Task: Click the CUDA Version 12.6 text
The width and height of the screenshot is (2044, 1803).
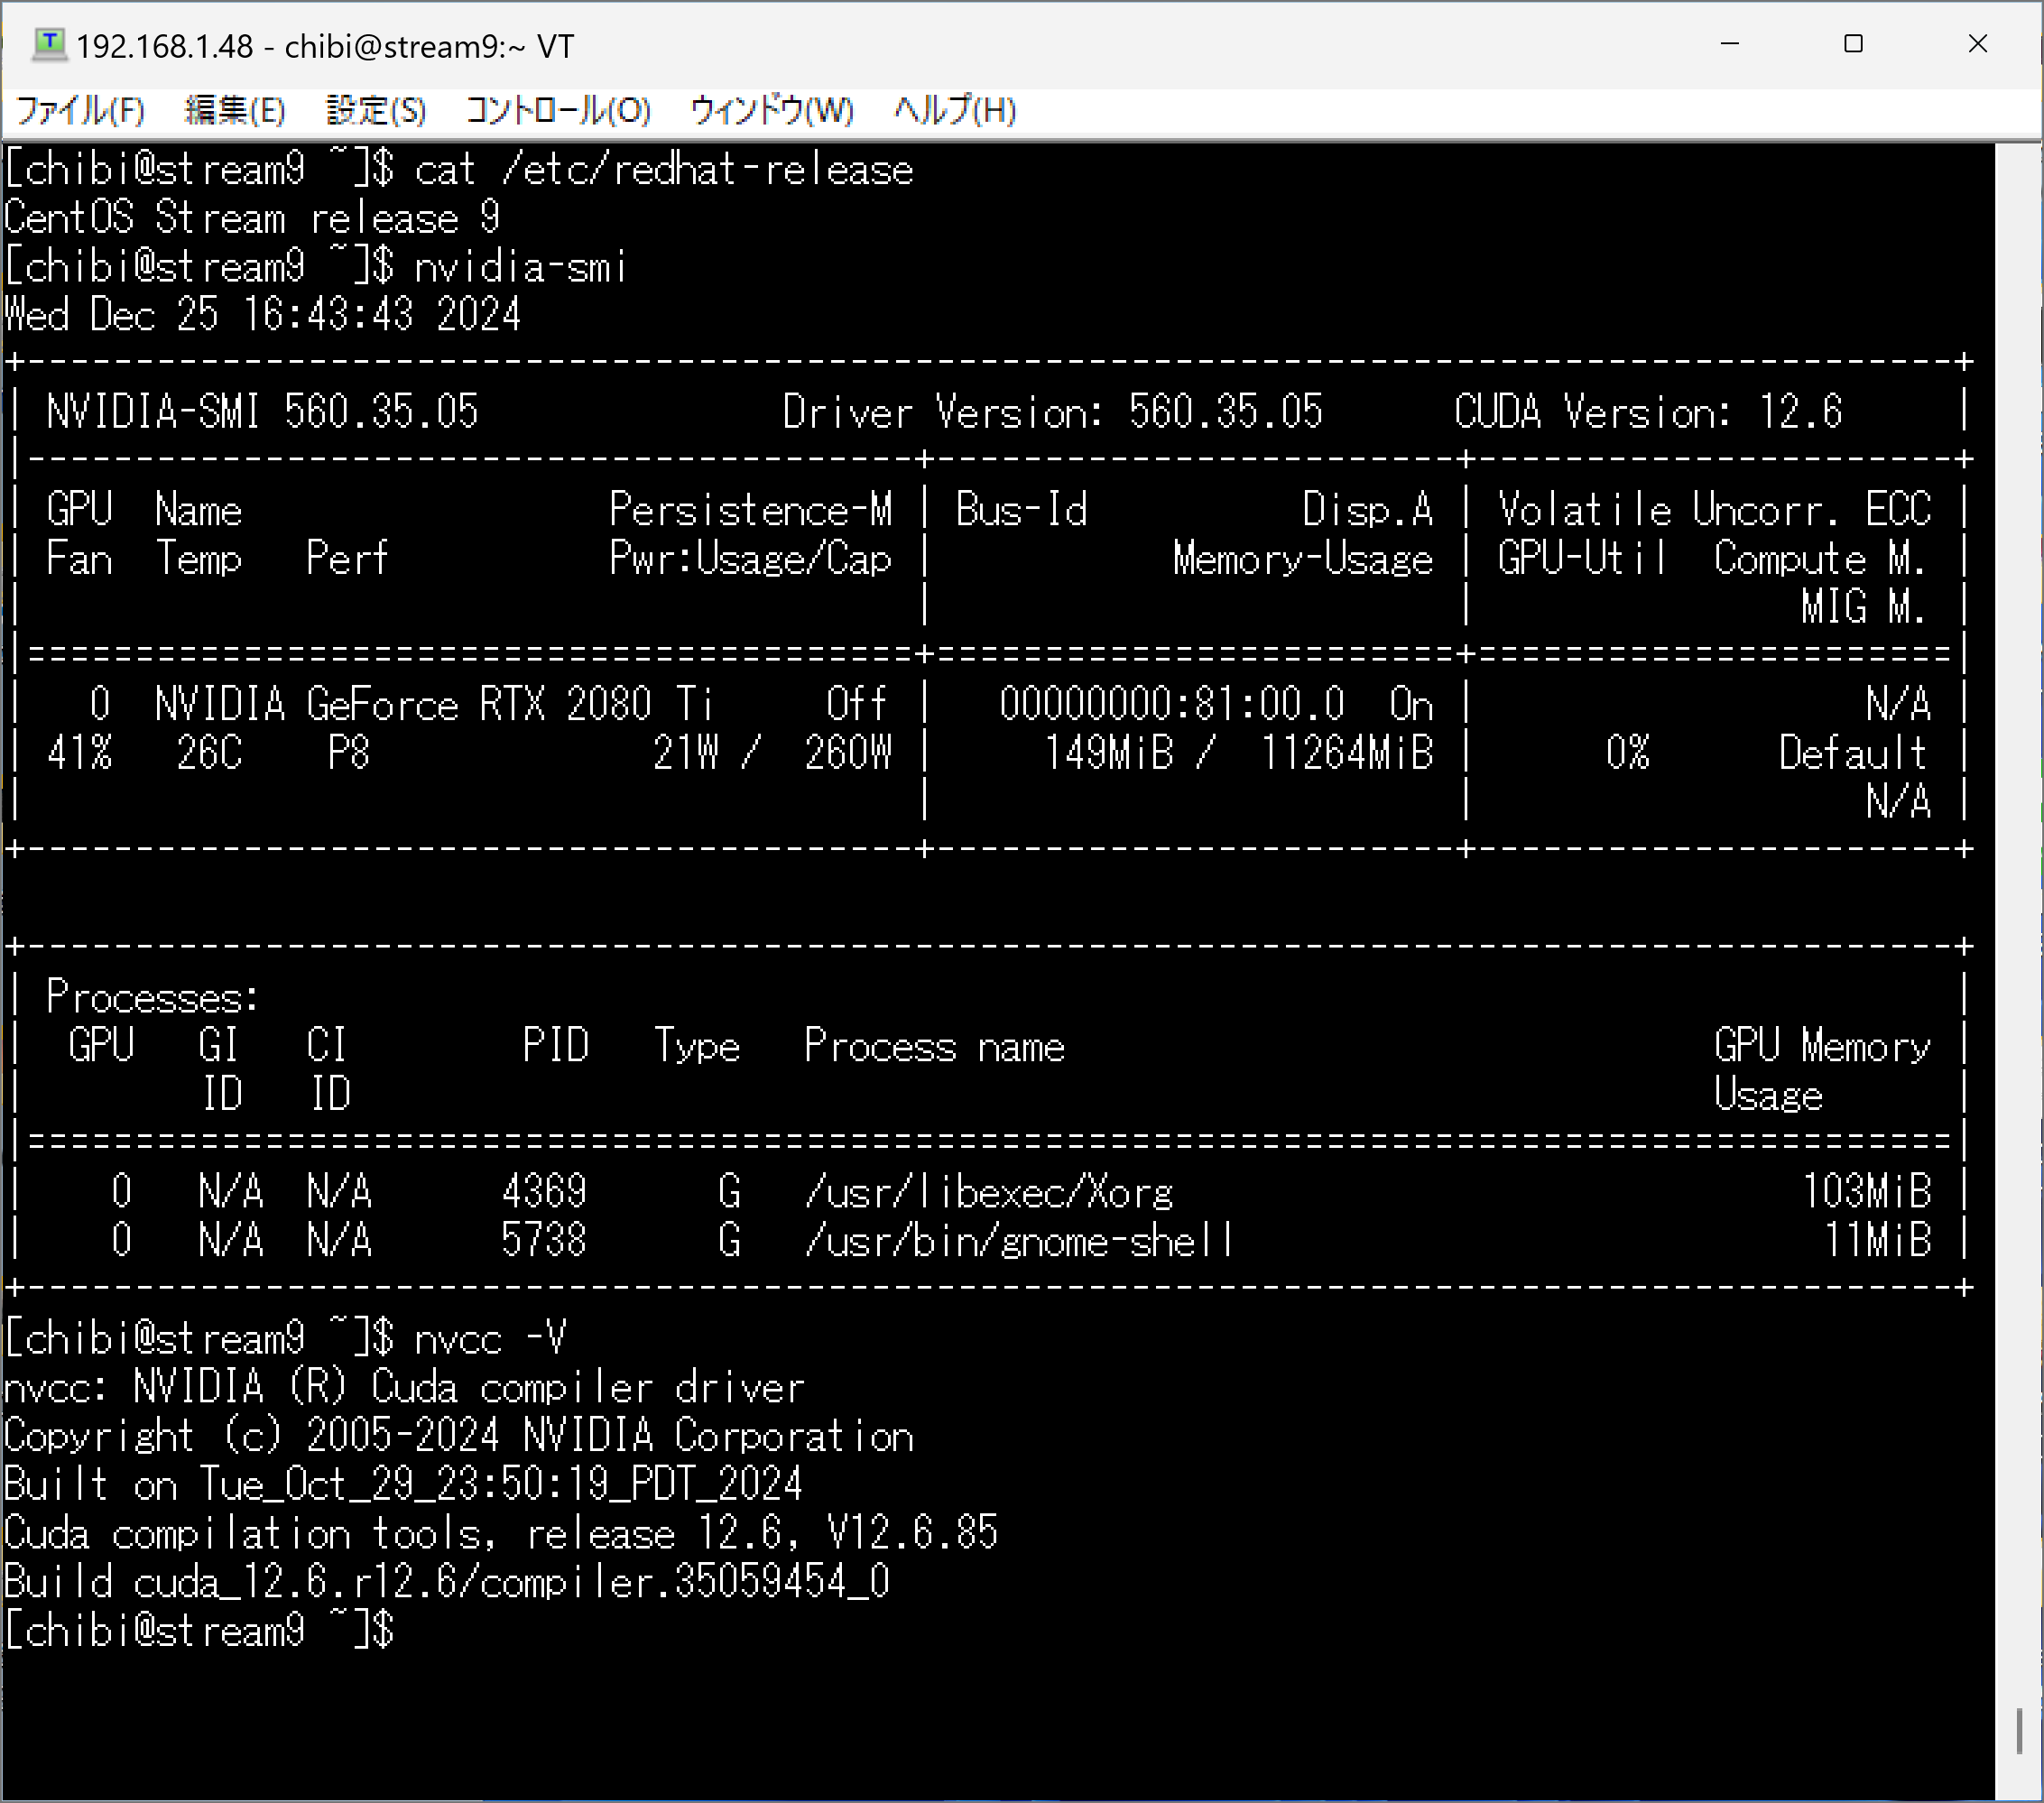Action: click(x=1647, y=412)
